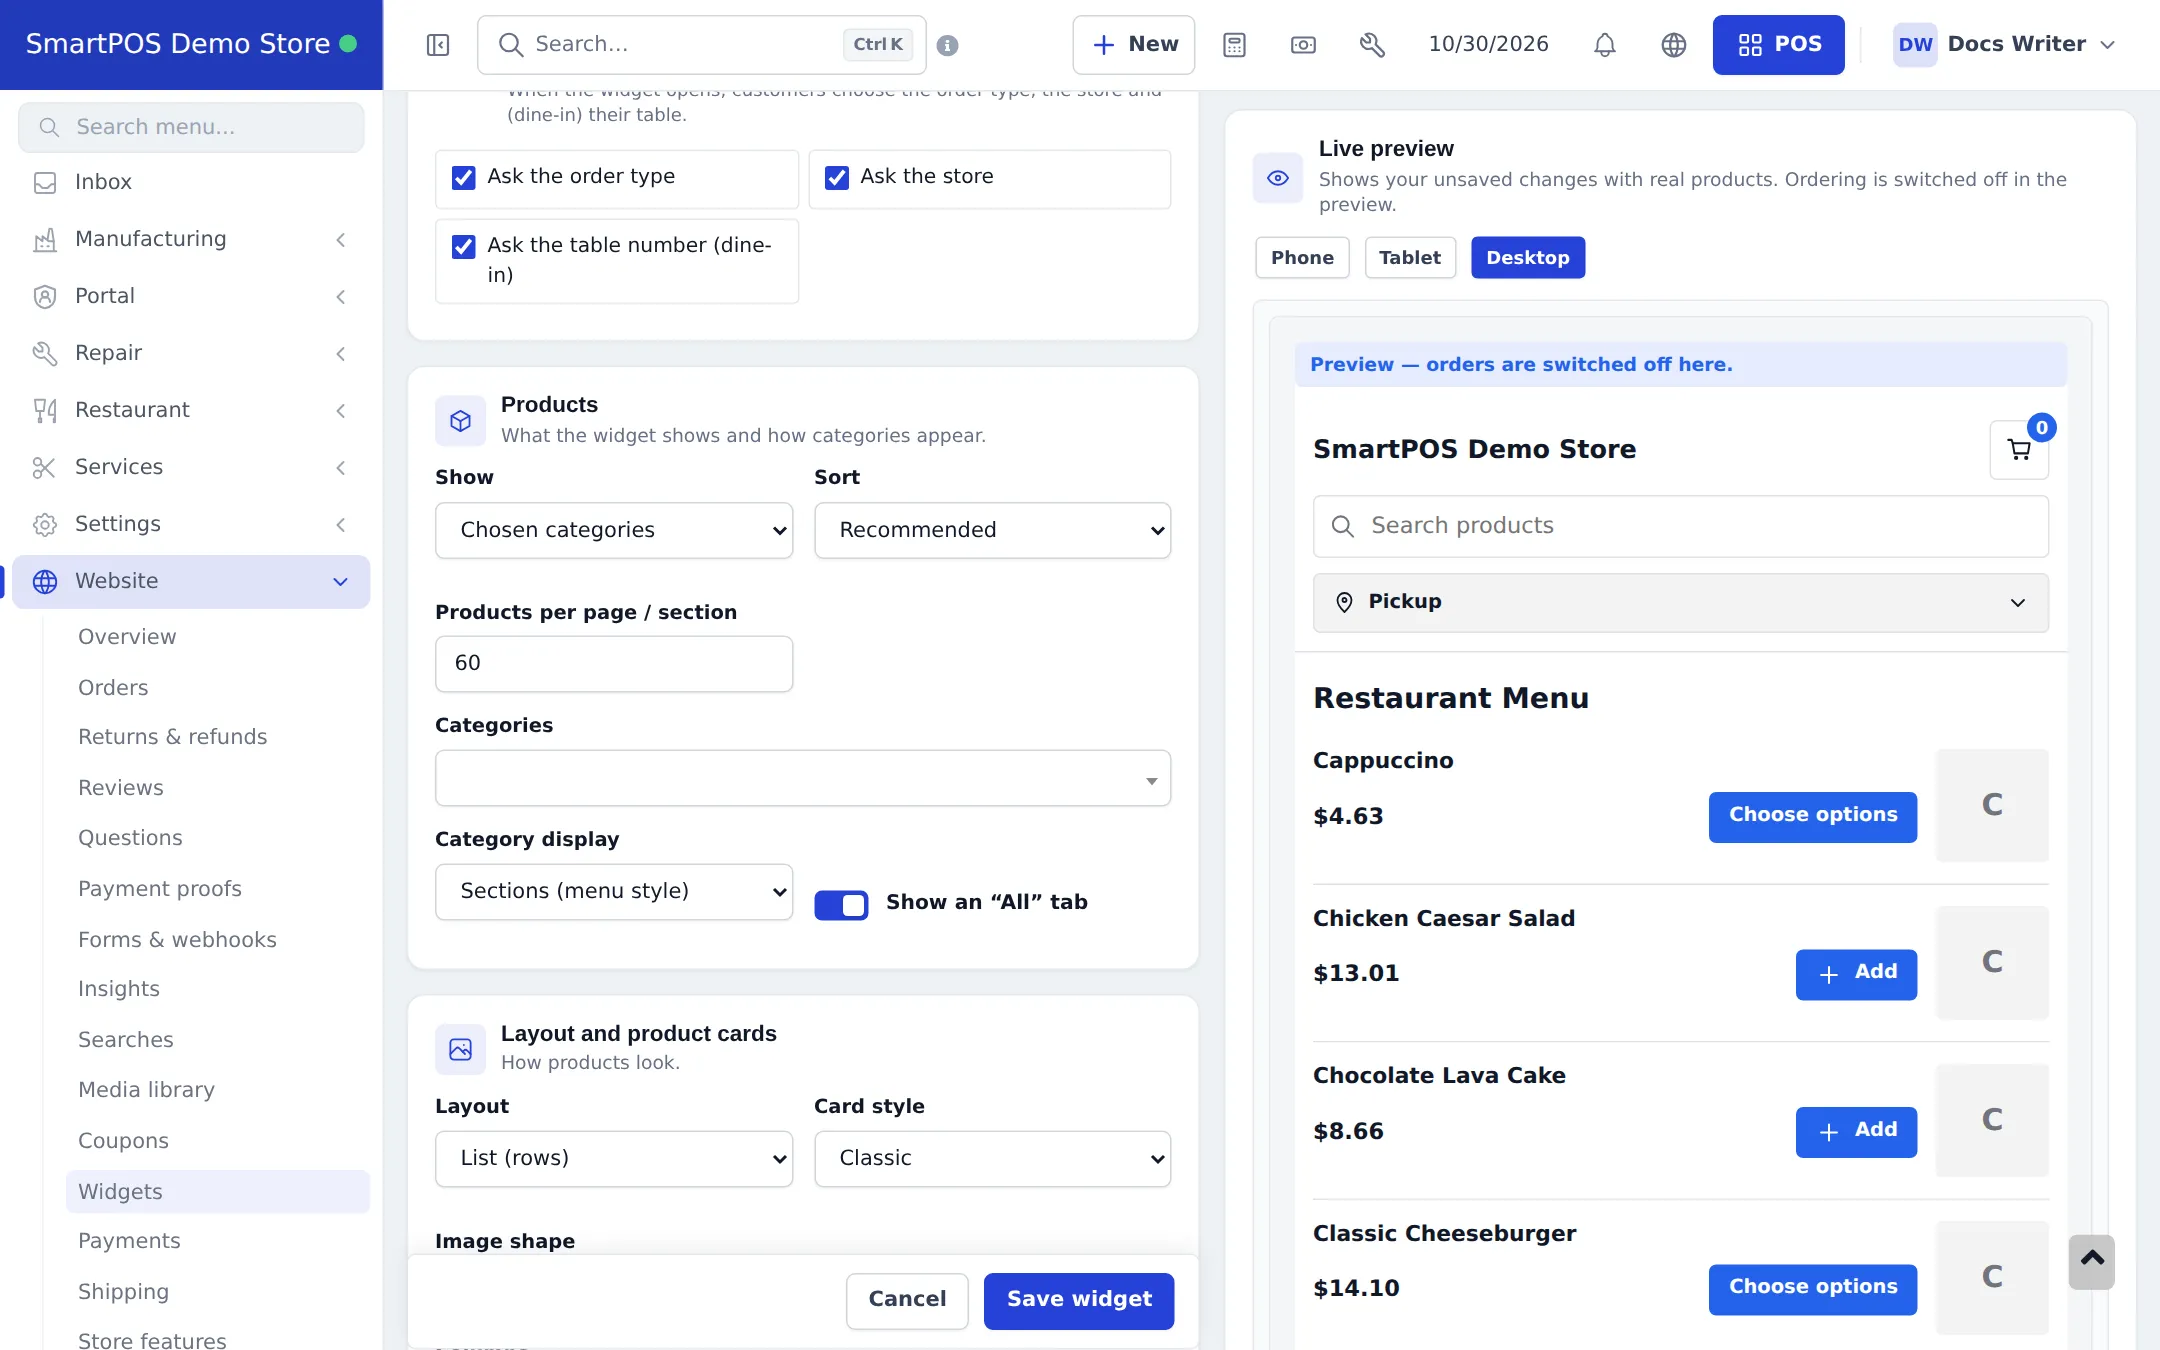Screen dimensions: 2160x1350
Task: Open the wrench tools icon
Action: coord(1372,45)
